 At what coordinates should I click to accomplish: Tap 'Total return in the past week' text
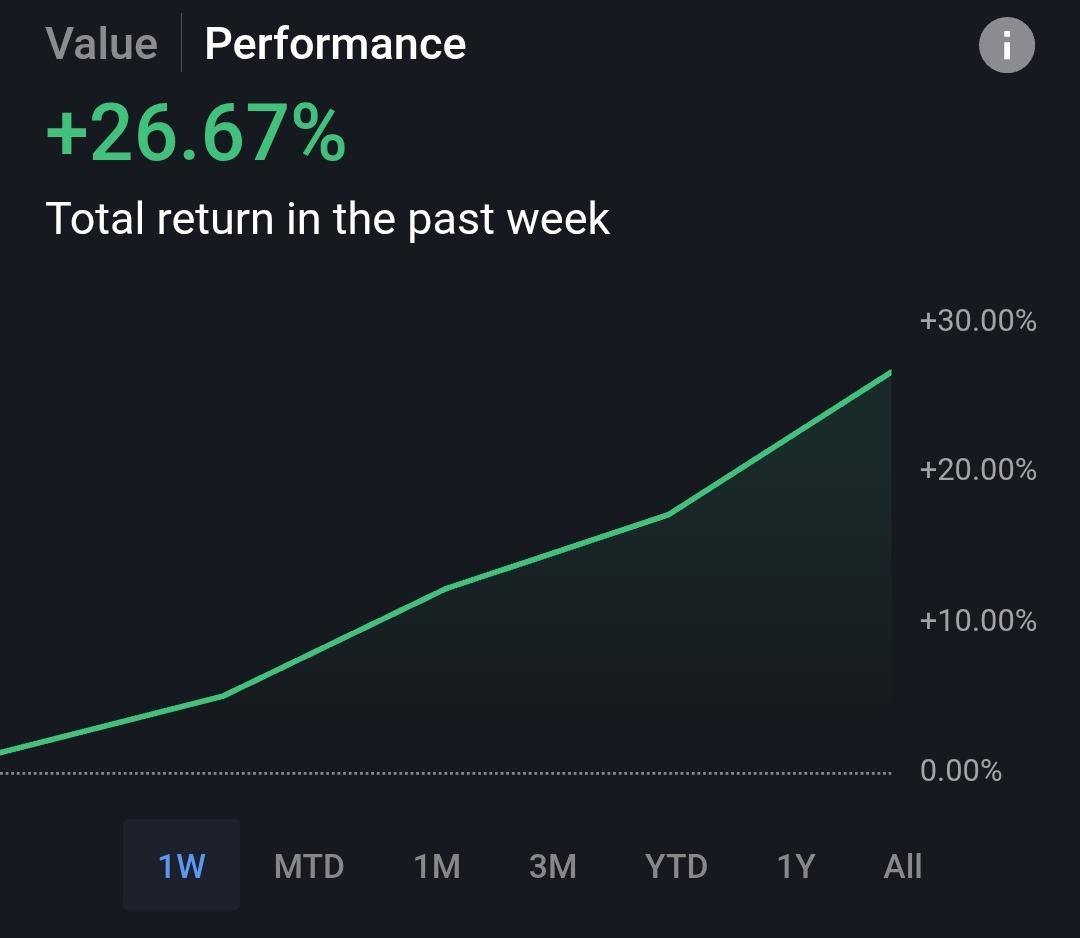point(328,219)
